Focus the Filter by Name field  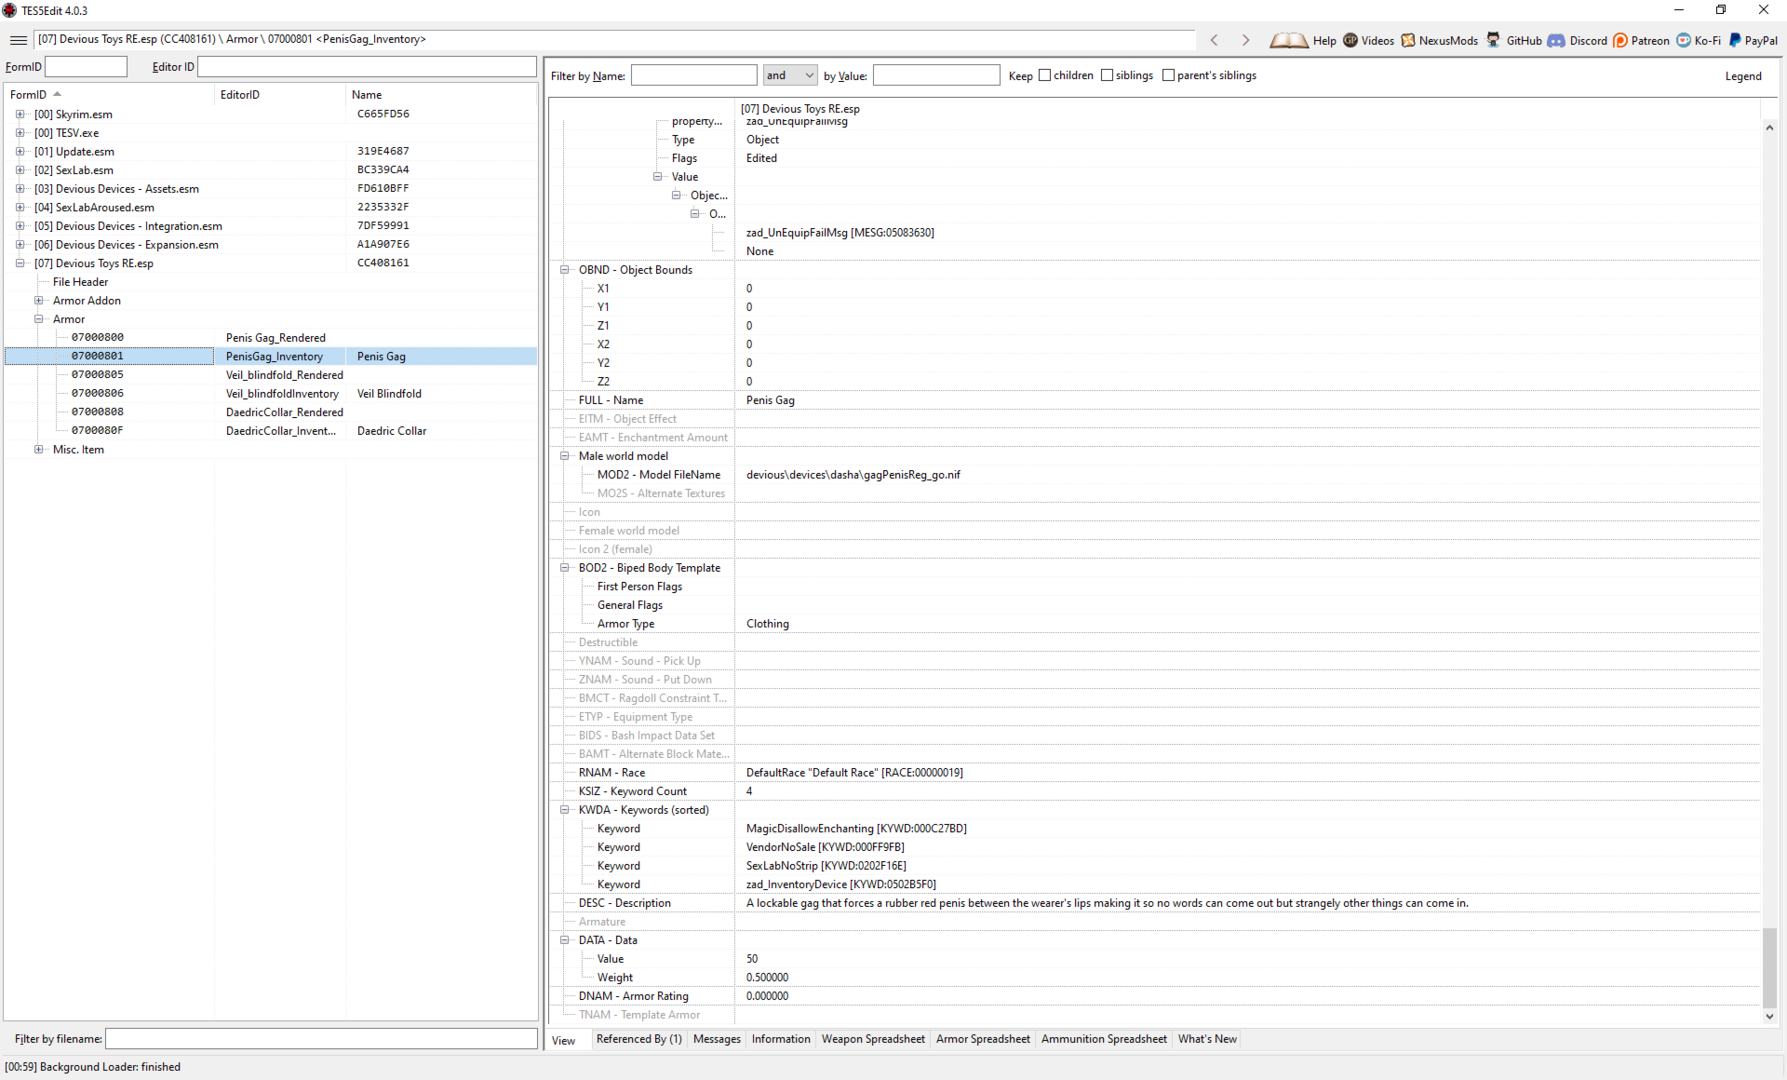tap(694, 75)
